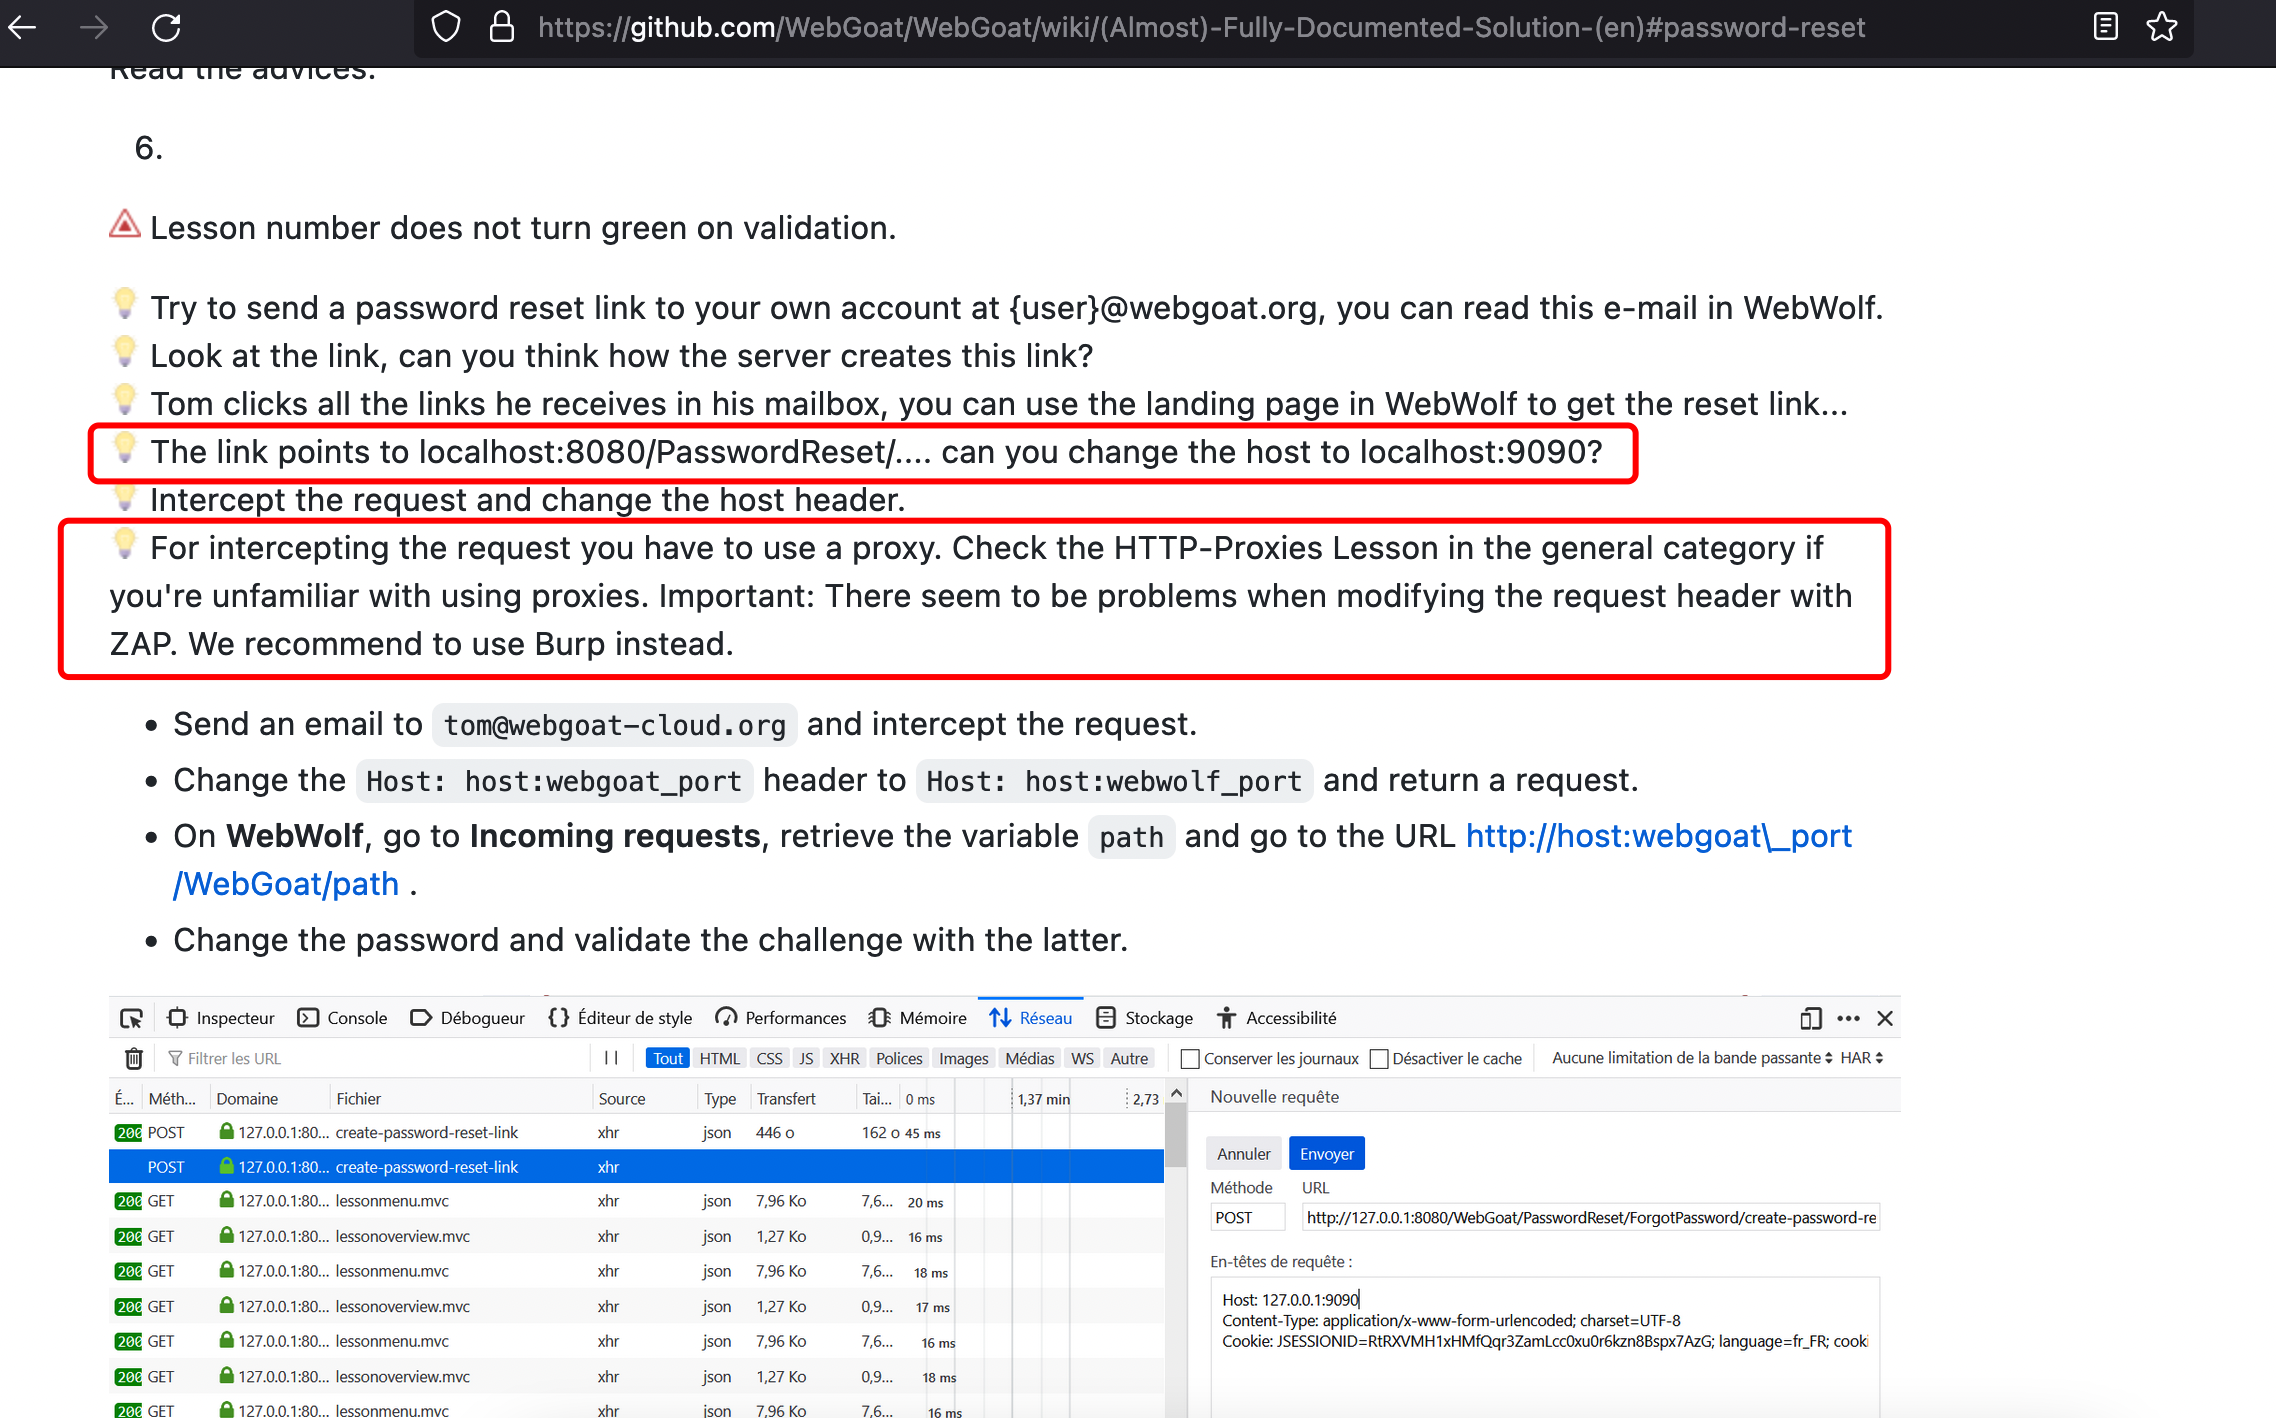Enable "Désactiver le cache"
Viewport: 2276px width, 1418px height.
tap(1379, 1058)
